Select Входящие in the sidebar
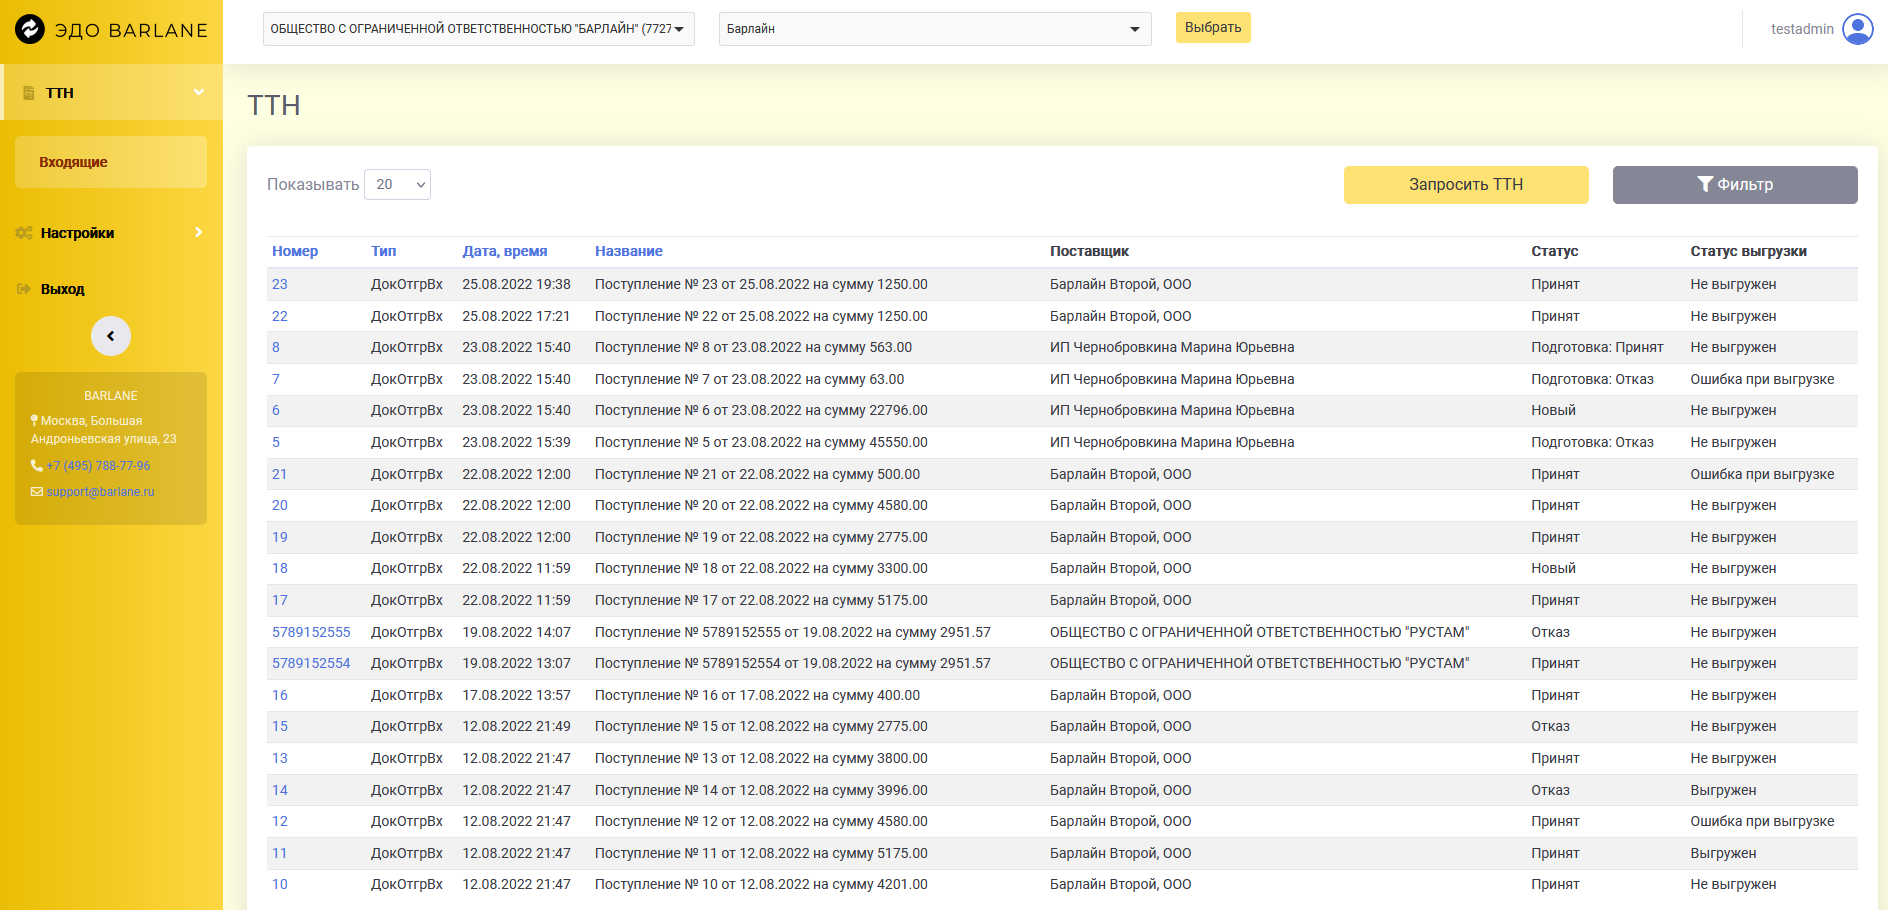 tap(111, 162)
